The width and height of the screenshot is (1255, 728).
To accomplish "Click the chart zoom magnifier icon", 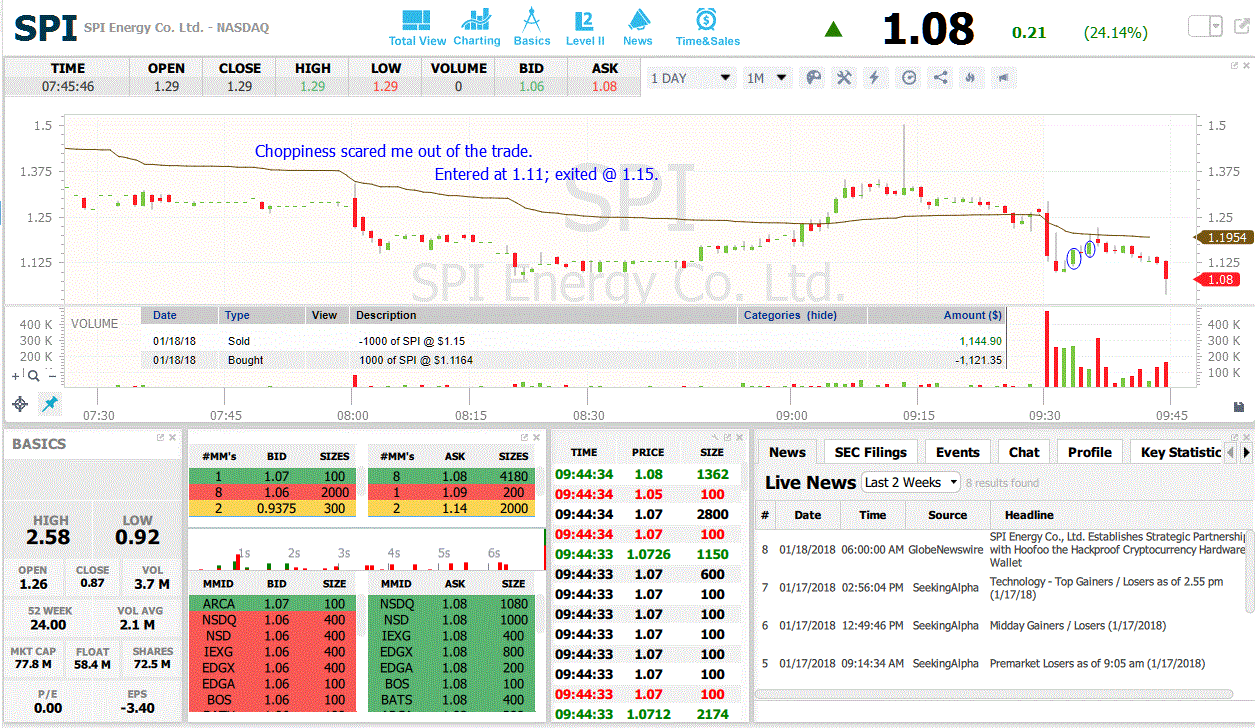I will (x=33, y=376).
